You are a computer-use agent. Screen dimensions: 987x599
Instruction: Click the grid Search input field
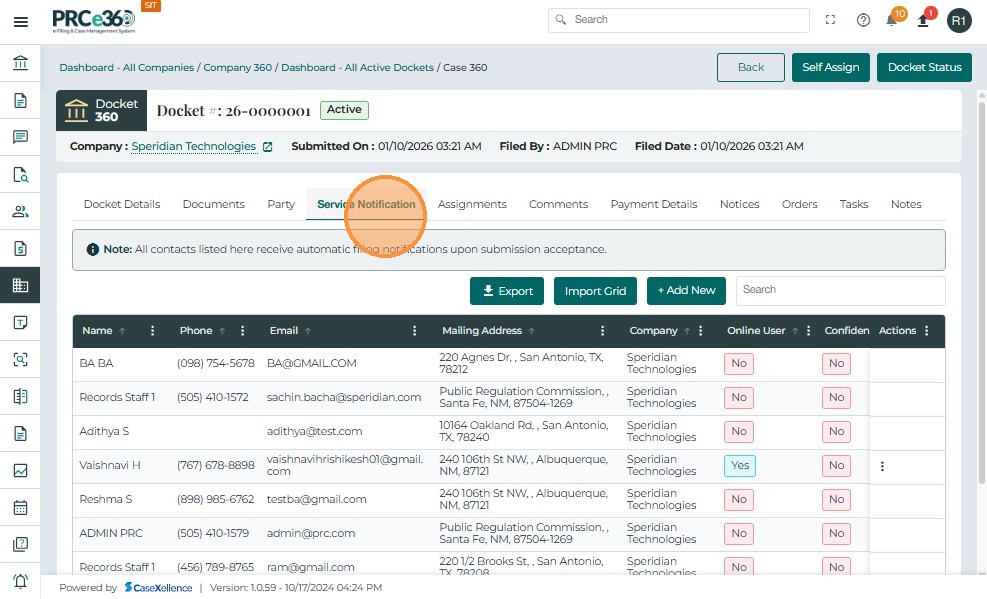[x=840, y=290]
